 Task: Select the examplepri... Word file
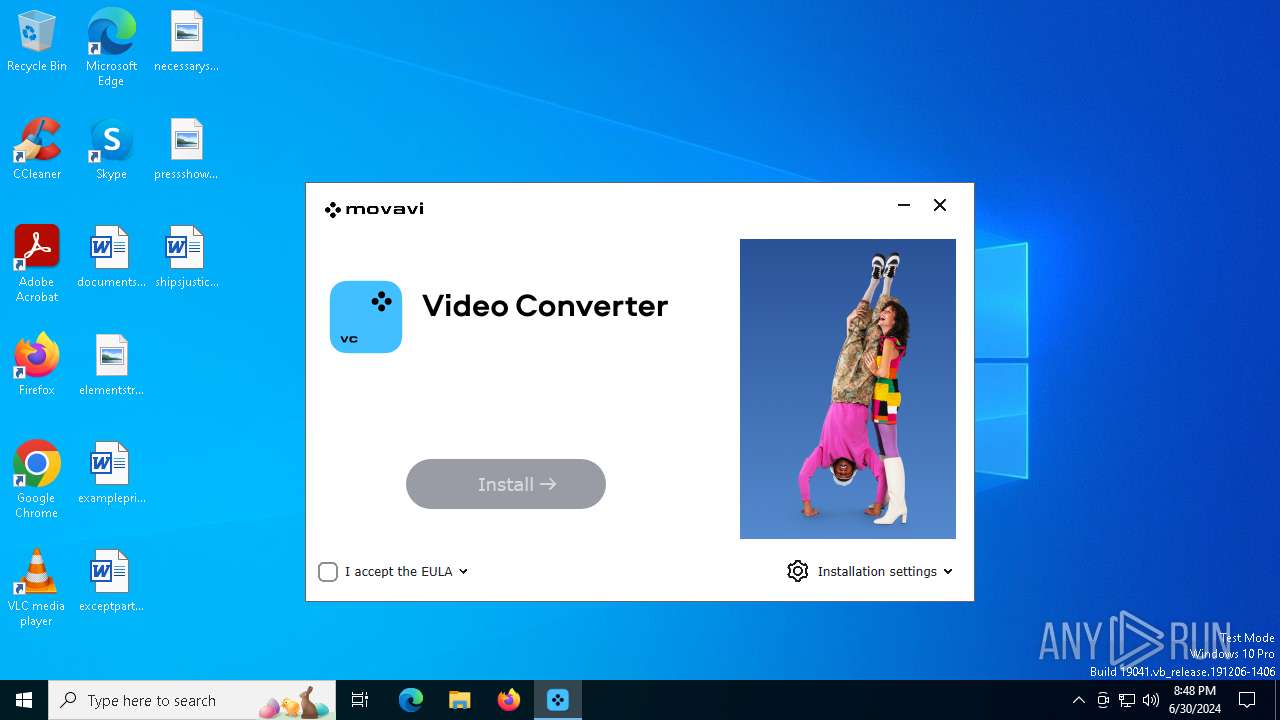[x=111, y=474]
